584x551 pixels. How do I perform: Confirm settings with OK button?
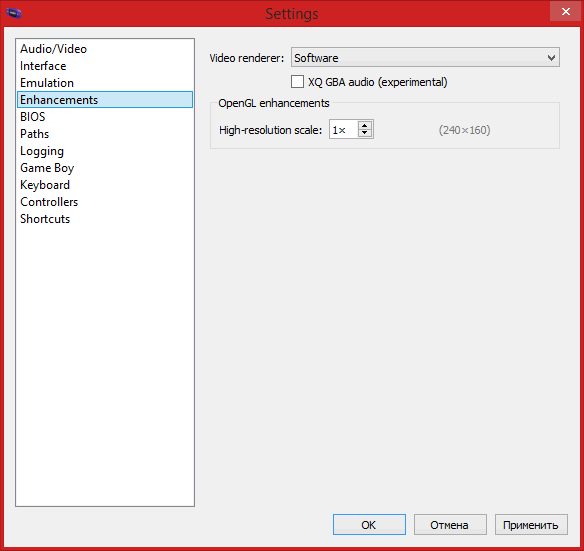click(x=369, y=525)
